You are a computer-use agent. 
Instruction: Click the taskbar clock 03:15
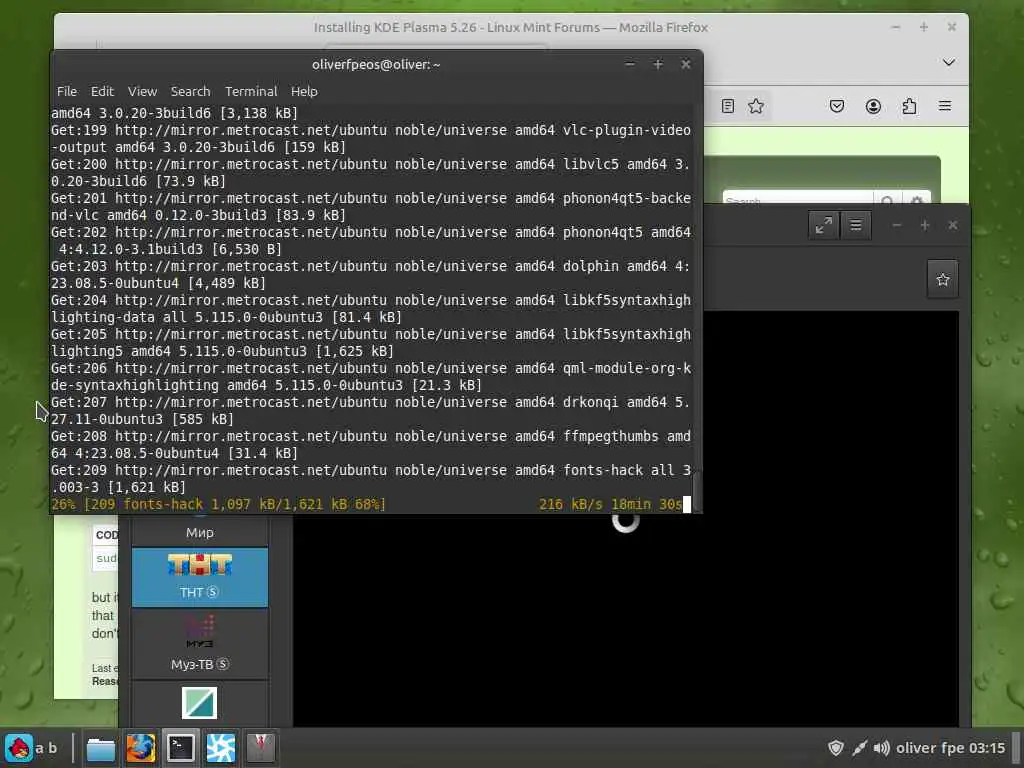point(986,748)
